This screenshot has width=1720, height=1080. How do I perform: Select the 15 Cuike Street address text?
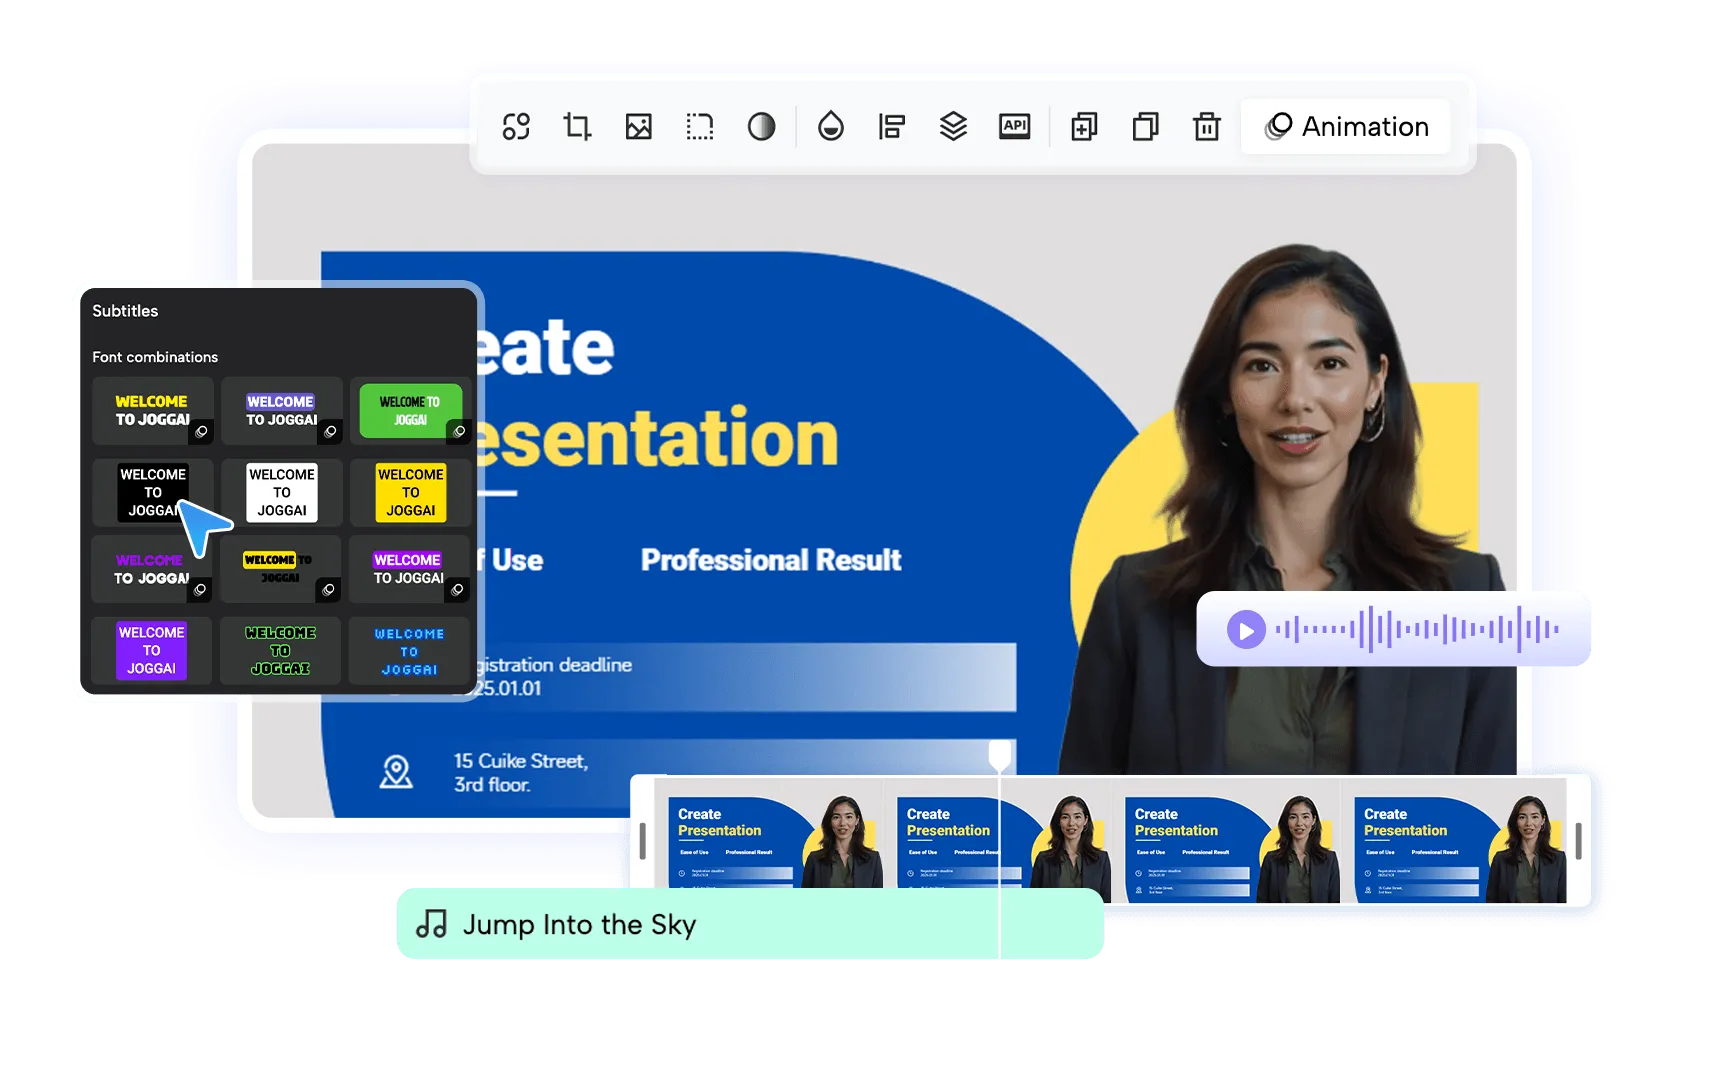[x=521, y=773]
